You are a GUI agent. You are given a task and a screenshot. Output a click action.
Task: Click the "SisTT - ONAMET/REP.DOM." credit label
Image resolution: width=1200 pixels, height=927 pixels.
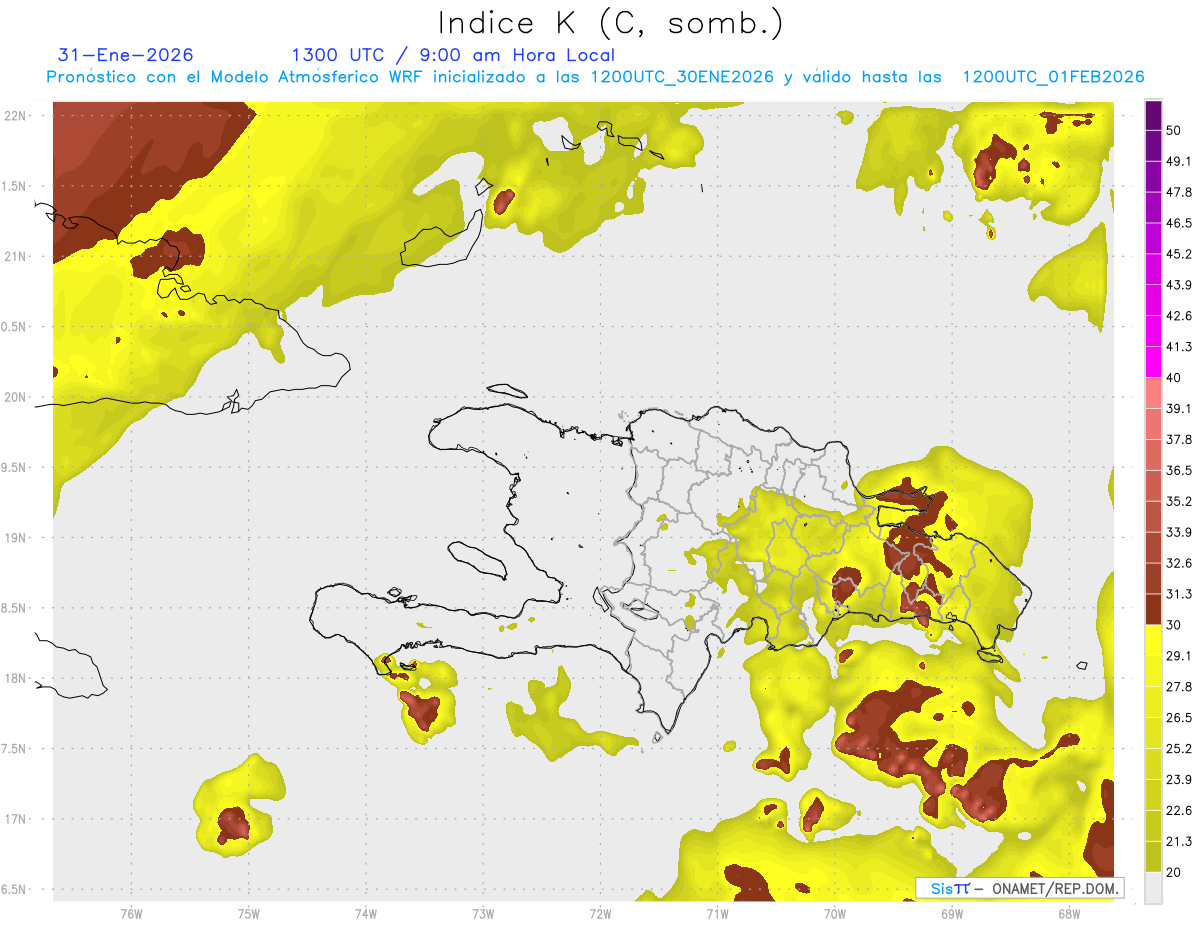(x=1020, y=888)
